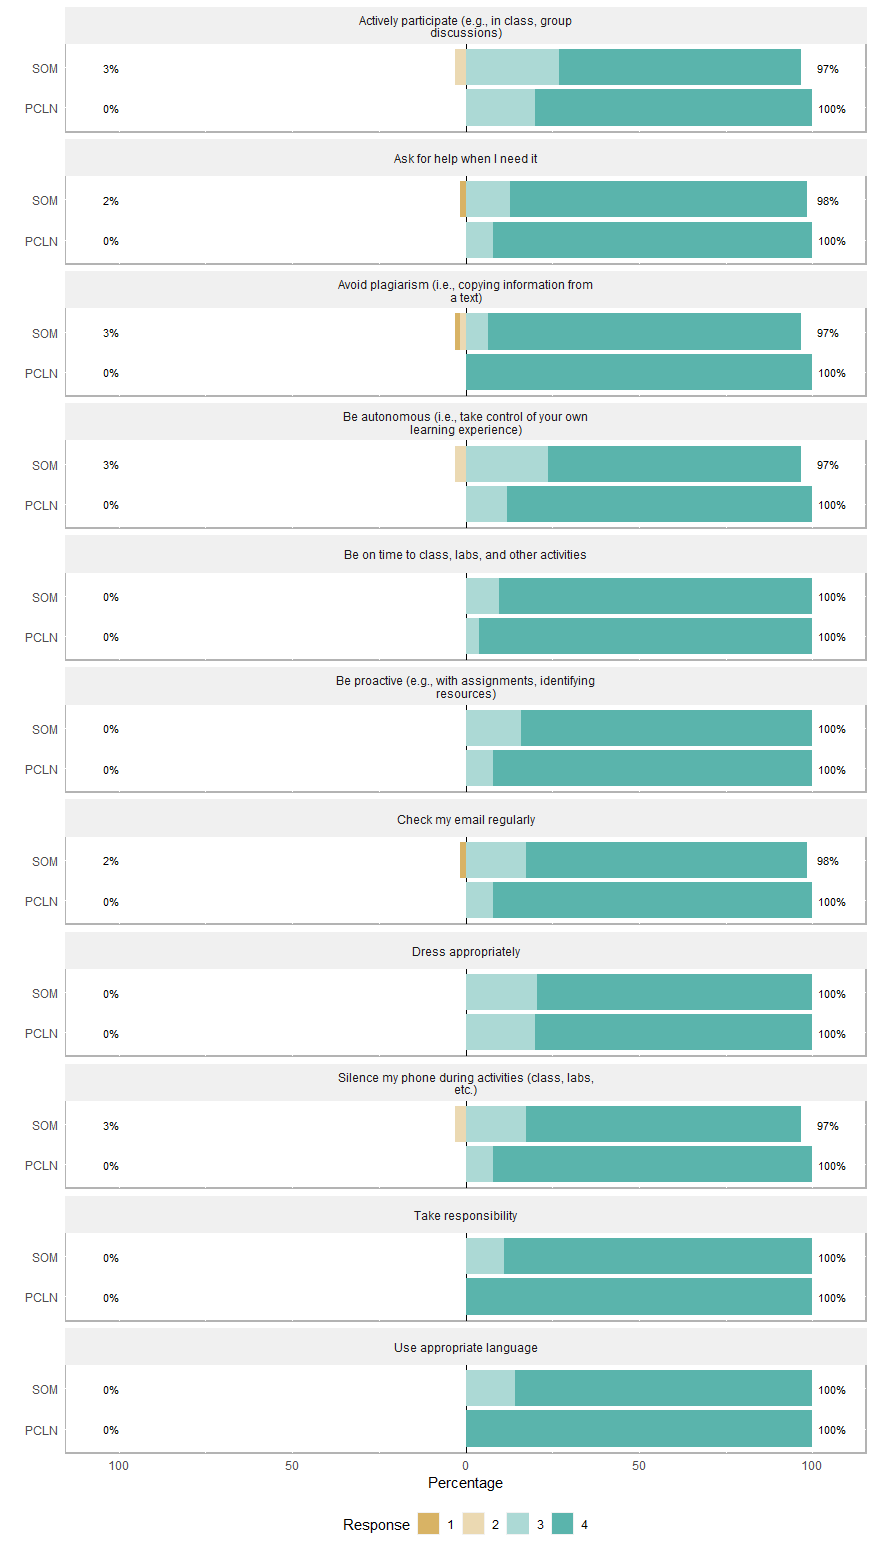Click the "Percentage" x-axis title

(466, 1483)
